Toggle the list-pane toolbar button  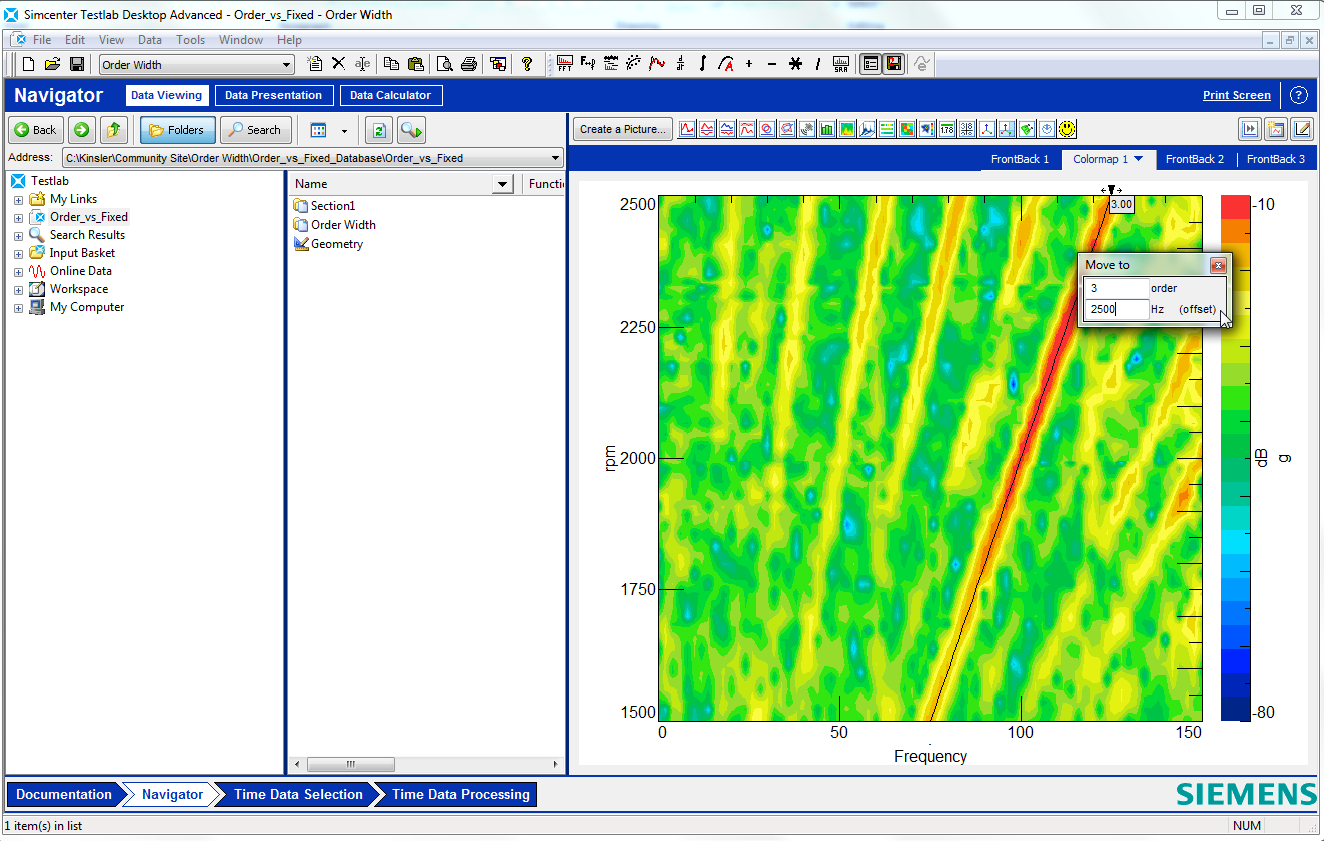point(871,63)
